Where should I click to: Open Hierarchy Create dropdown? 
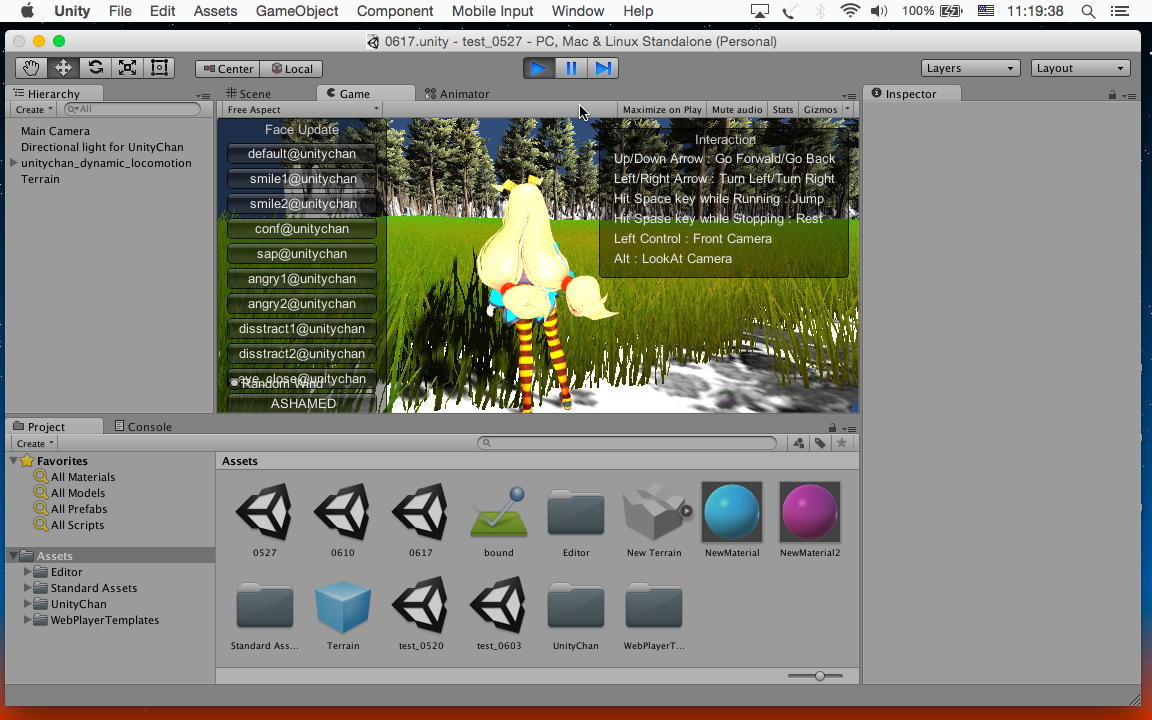point(34,109)
